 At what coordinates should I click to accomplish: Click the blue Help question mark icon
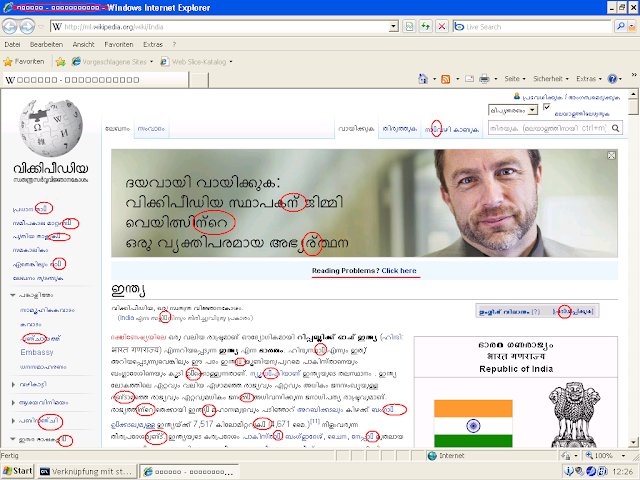(x=612, y=79)
